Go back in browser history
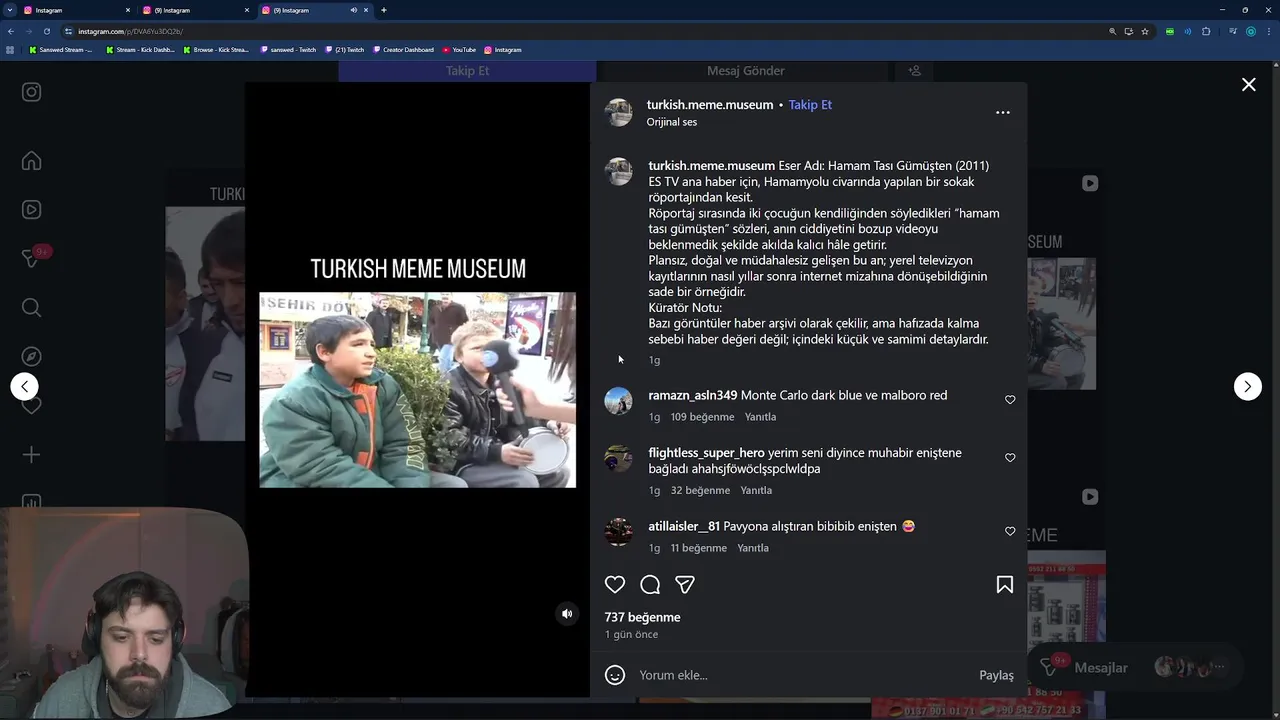Screen dimensions: 1280x720 click(x=10, y=31)
